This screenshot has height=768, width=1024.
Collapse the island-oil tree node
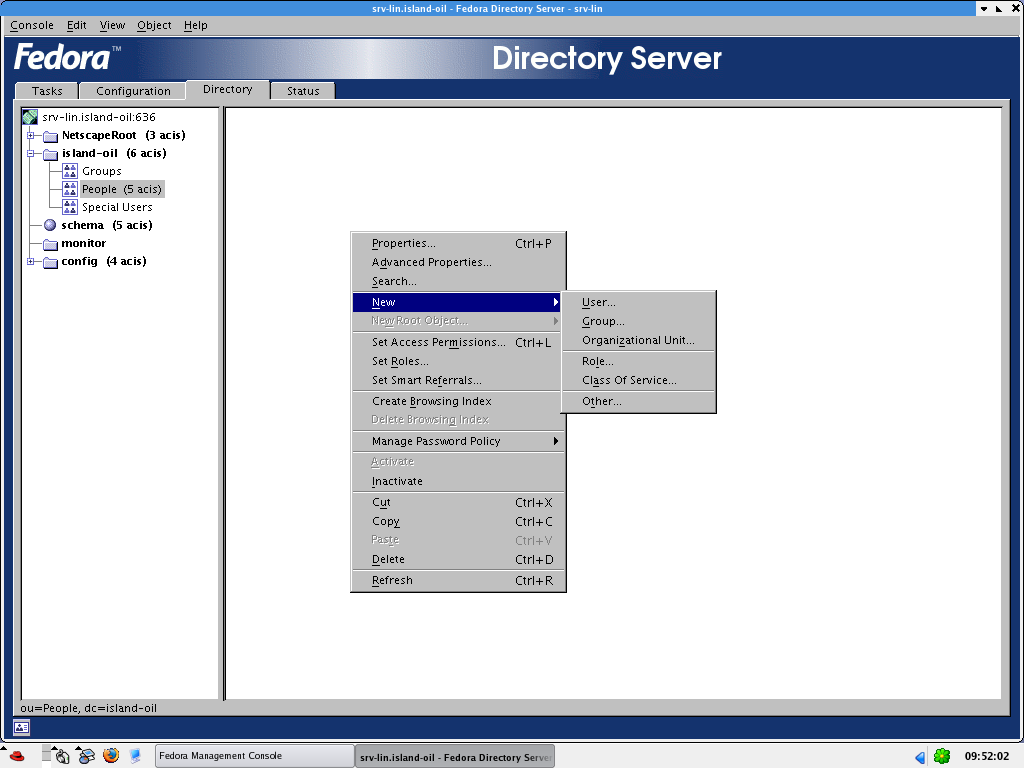30,154
